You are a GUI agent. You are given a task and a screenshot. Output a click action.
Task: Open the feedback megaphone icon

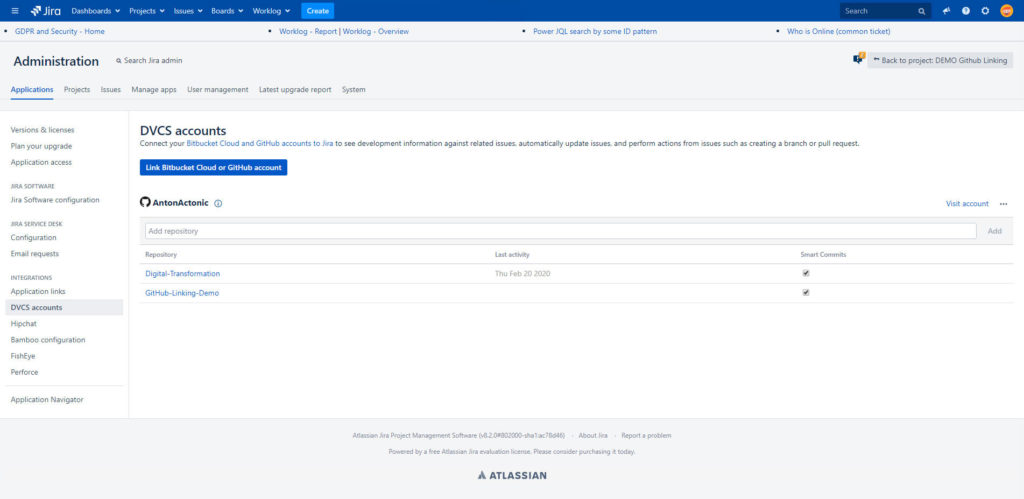pyautogui.click(x=946, y=11)
